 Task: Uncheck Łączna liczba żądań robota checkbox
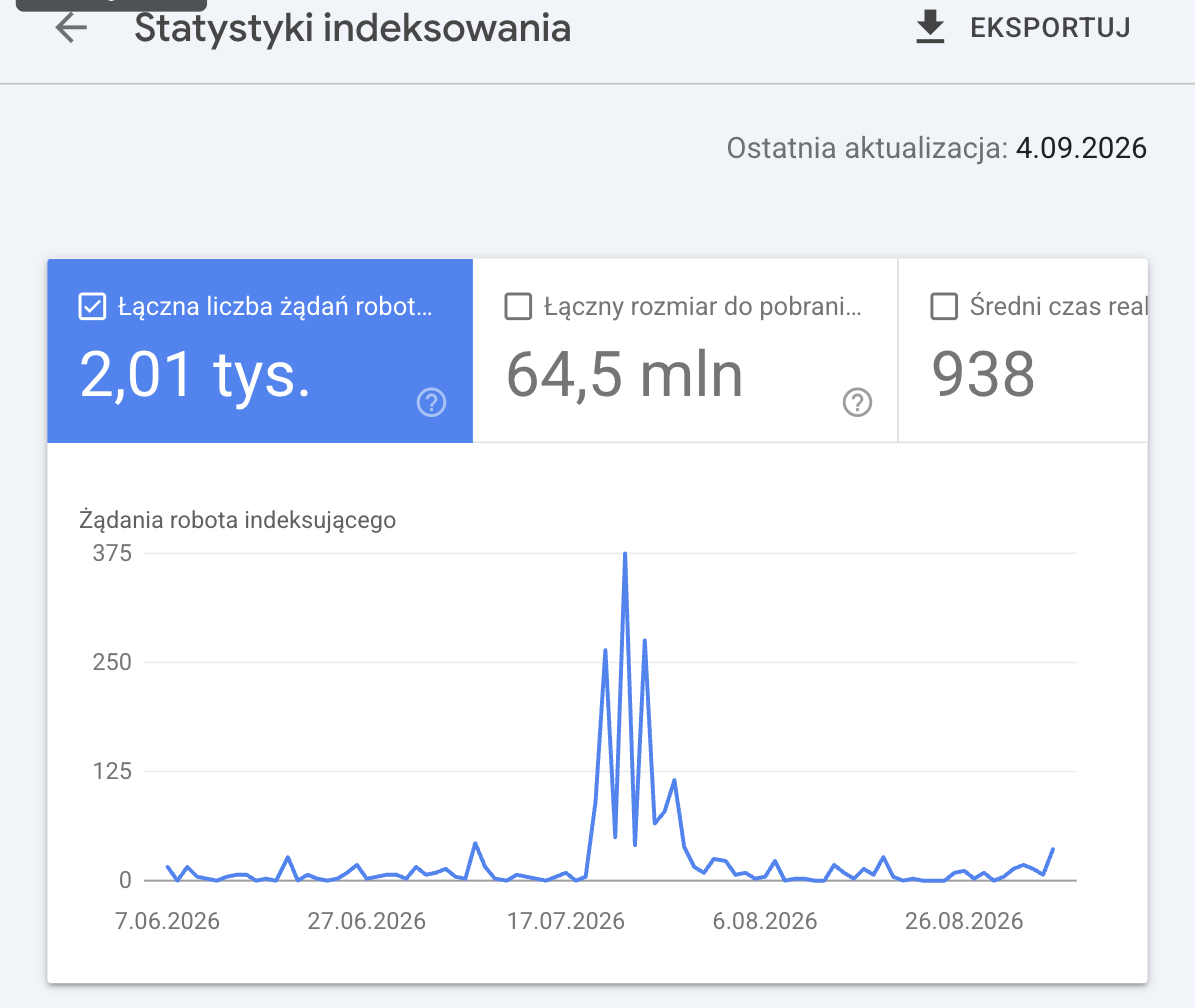(92, 306)
